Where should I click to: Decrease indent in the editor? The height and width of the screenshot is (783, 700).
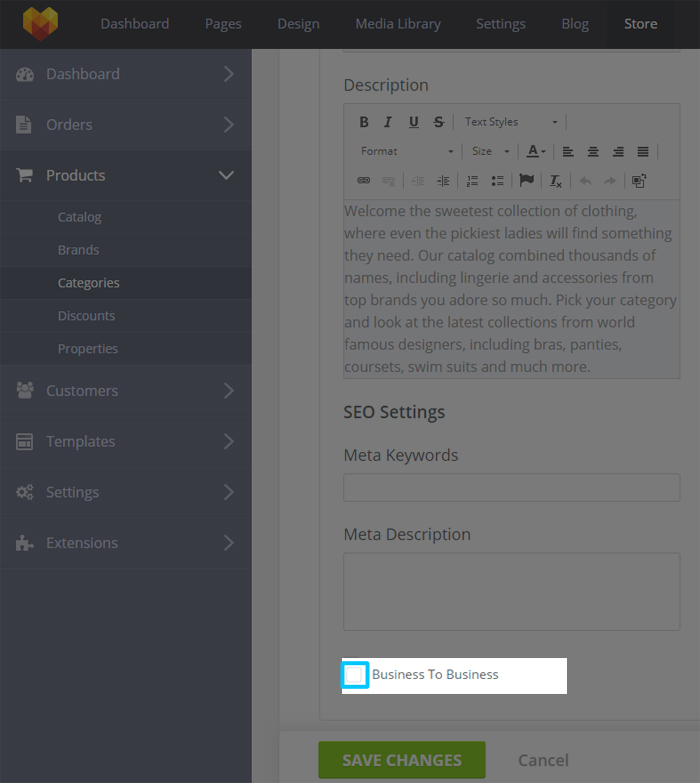pos(418,181)
